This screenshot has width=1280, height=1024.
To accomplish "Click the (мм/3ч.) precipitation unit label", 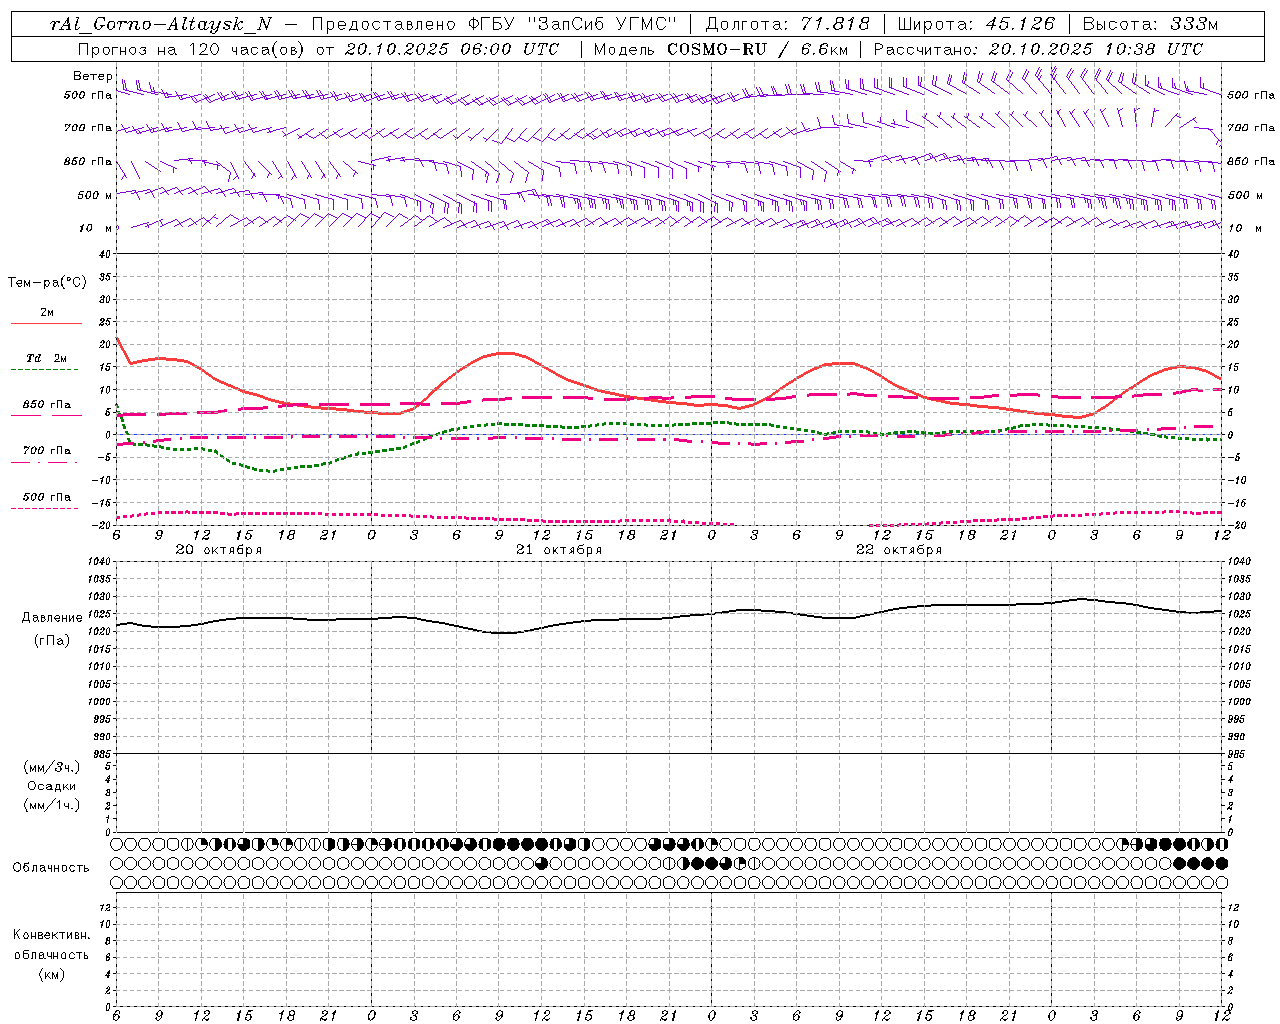I will 52,768.
